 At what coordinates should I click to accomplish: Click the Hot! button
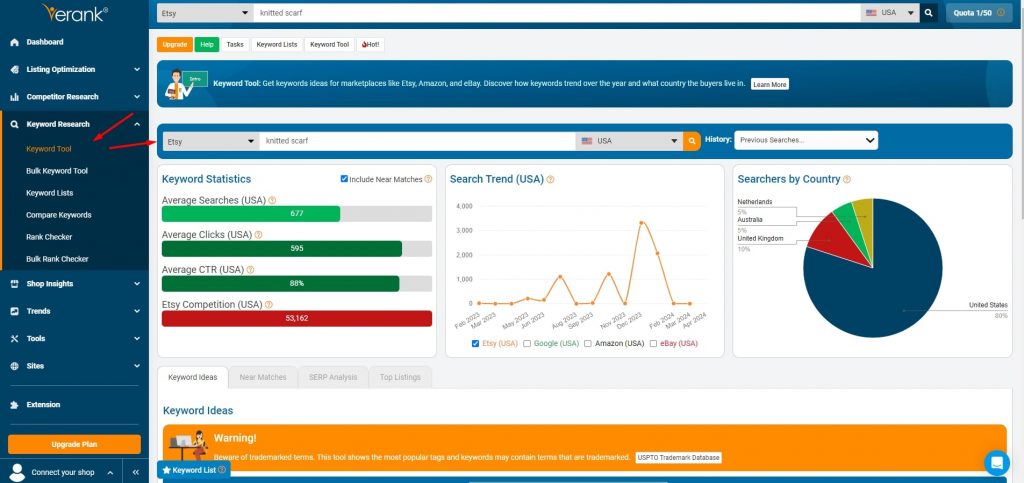[370, 44]
